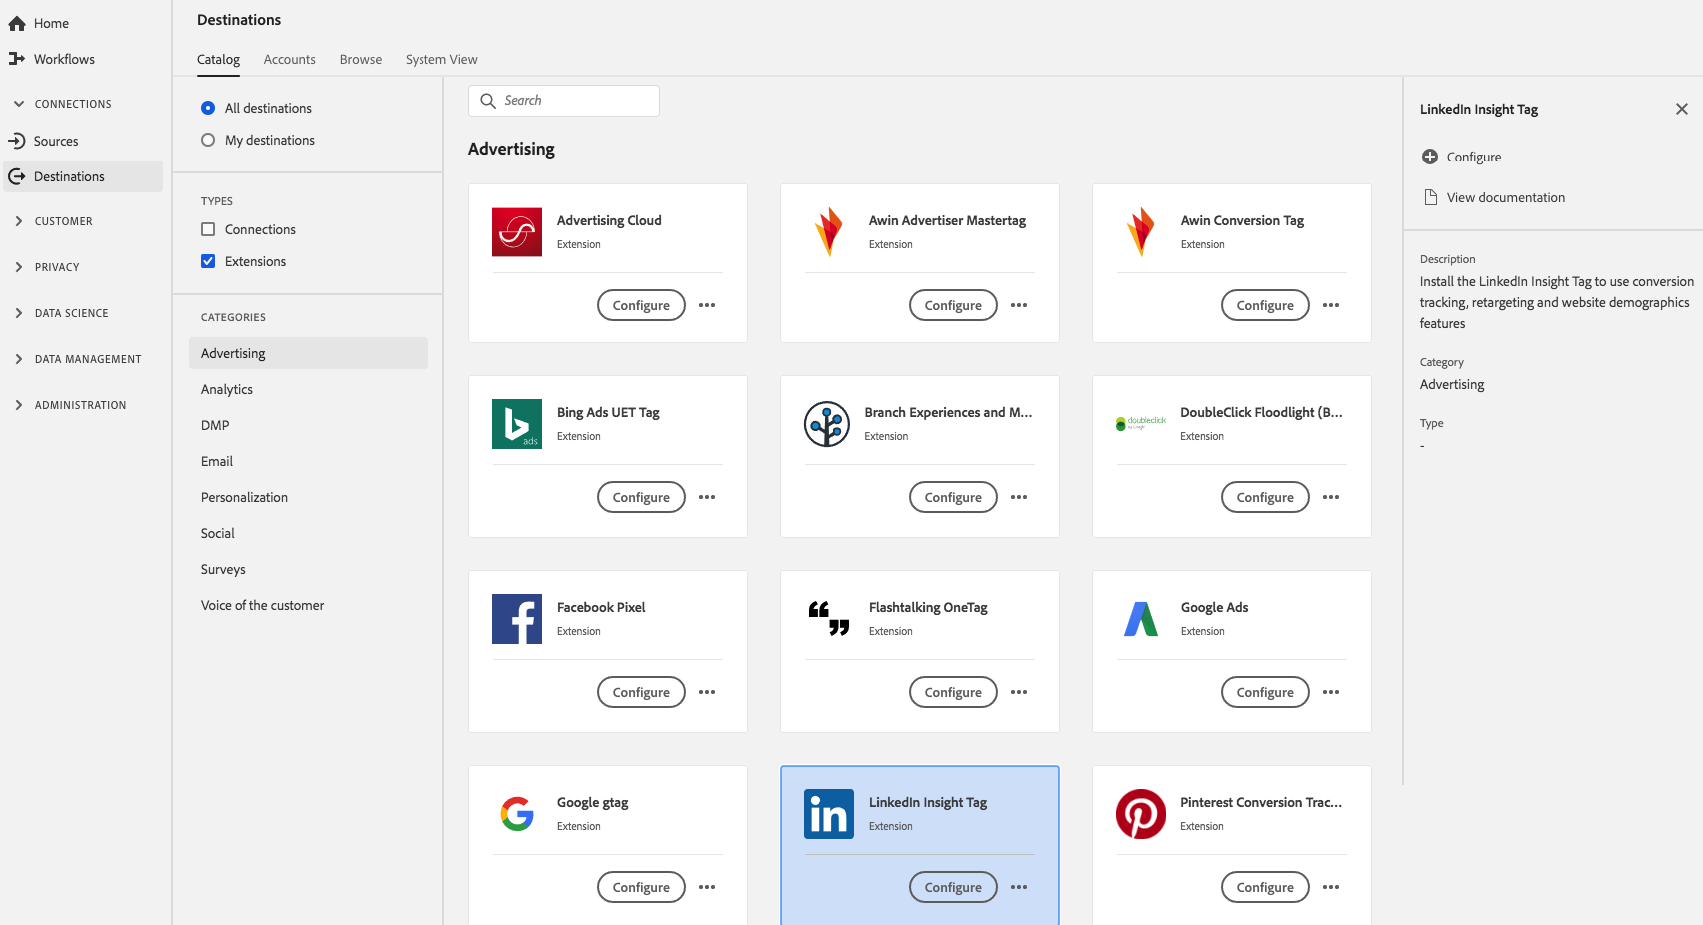The image size is (1703, 925).
Task: Check the Connections type checkbox
Action: pos(208,229)
